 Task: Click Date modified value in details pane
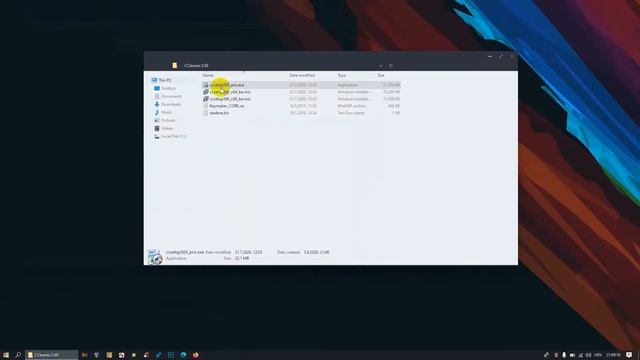248,252
